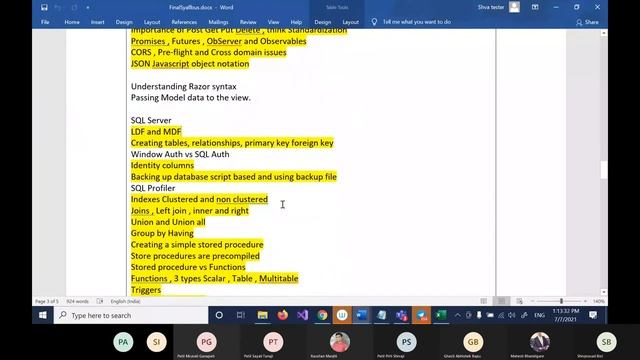Open File Explorer from taskbar
640x360 pixels.
(x=262, y=315)
